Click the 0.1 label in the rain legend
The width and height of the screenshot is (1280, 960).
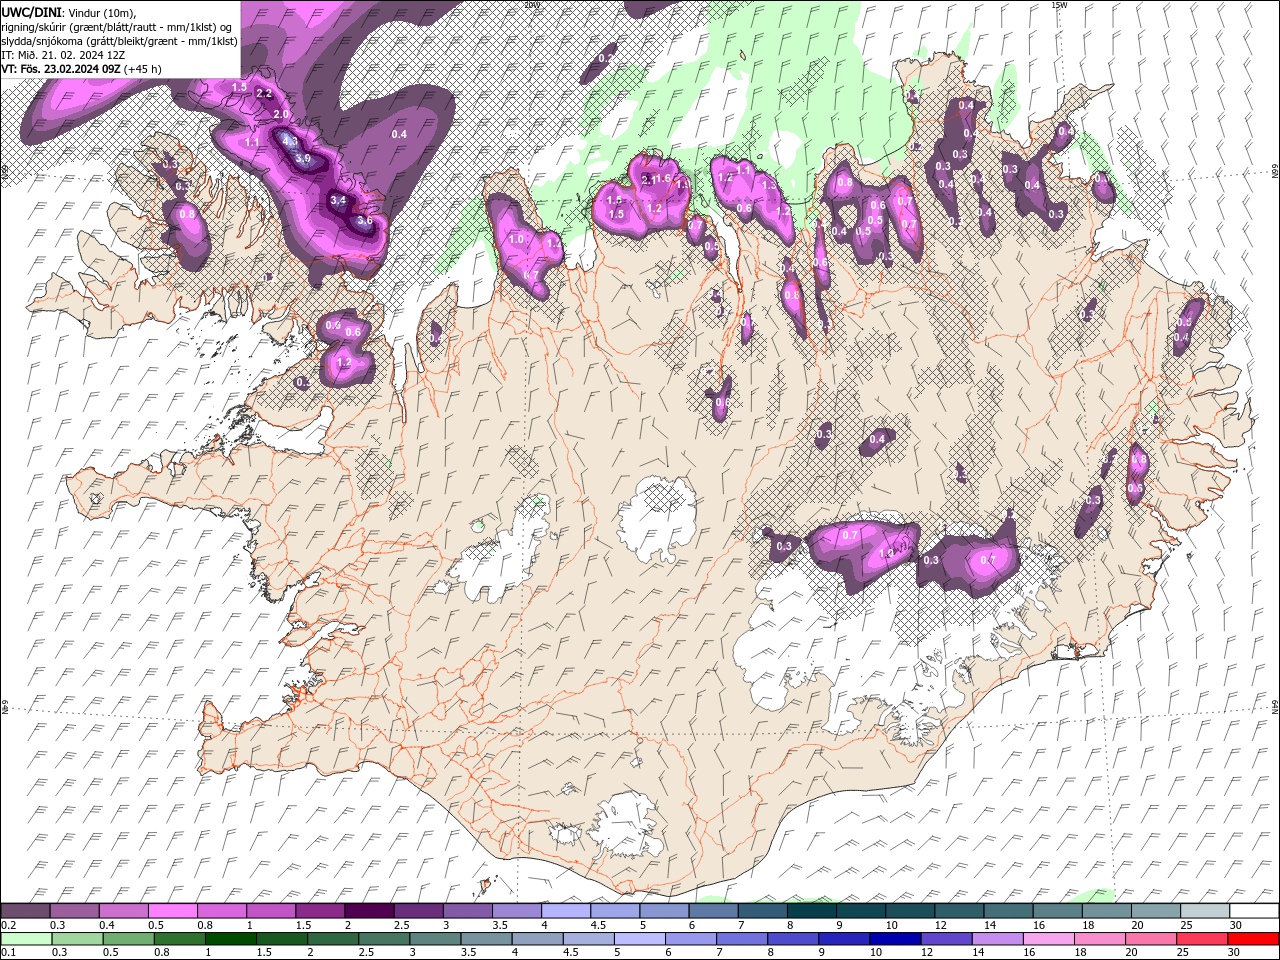[9, 953]
